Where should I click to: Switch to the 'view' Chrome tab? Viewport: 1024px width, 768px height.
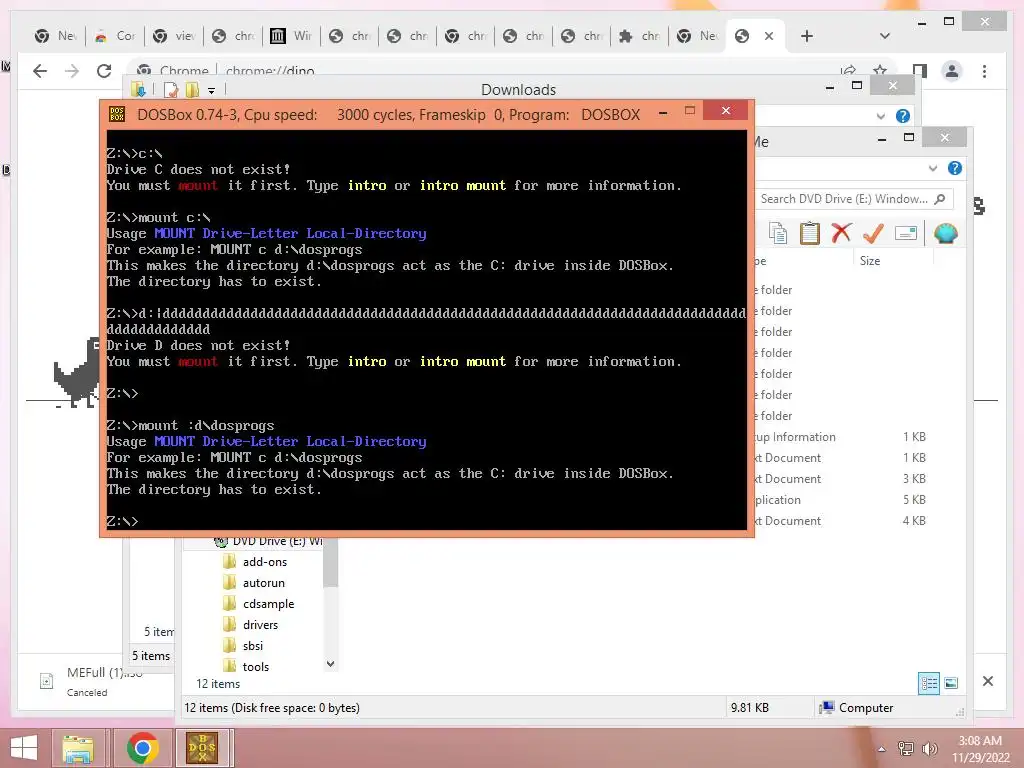(174, 36)
